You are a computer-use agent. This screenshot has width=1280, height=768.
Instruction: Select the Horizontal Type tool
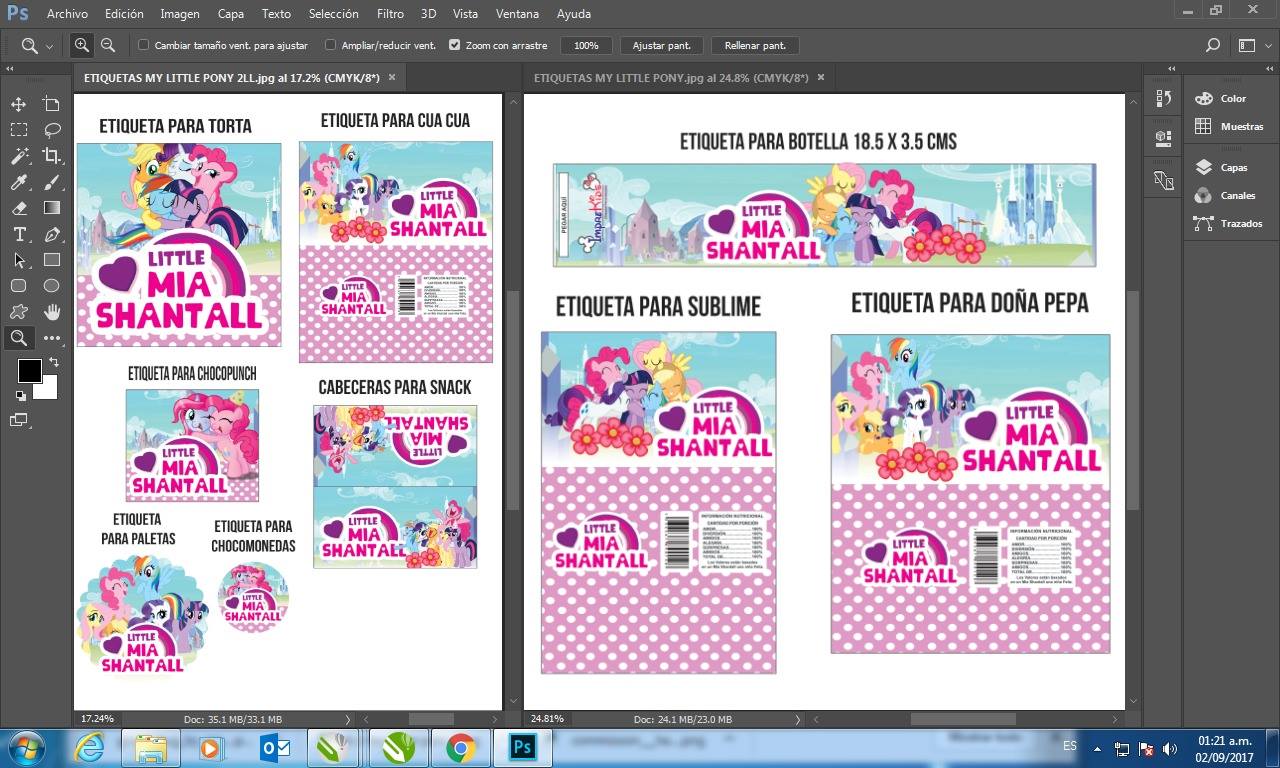coord(18,234)
